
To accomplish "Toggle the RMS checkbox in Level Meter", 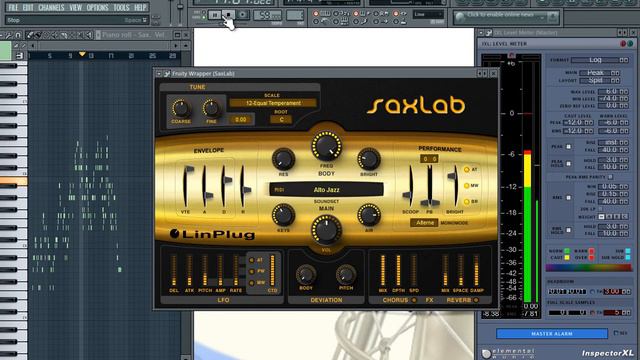I will coord(568,198).
